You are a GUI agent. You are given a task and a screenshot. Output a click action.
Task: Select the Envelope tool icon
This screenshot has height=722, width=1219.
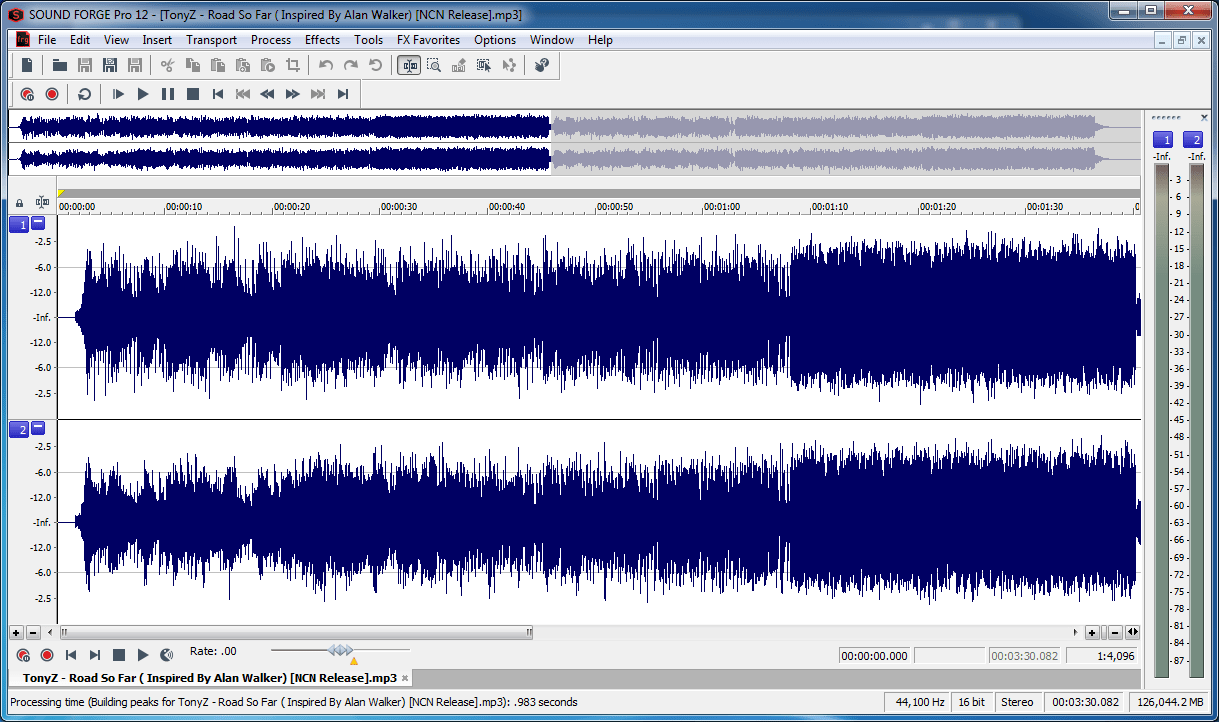(509, 65)
